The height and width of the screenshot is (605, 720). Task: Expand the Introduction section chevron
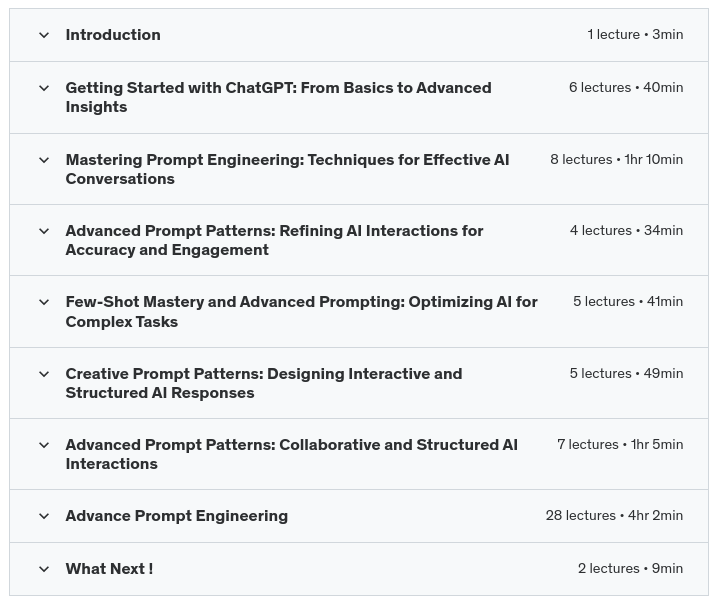coord(44,35)
